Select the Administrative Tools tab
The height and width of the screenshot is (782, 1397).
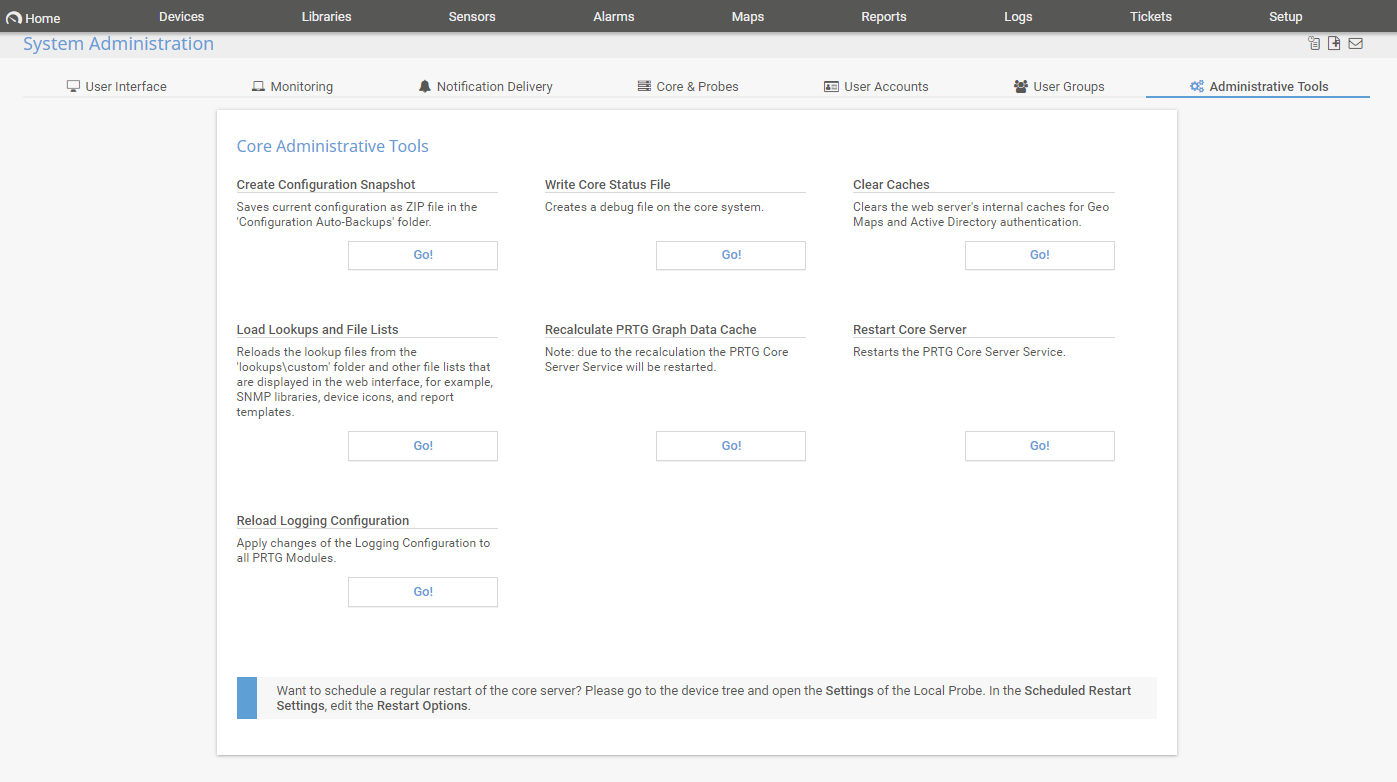(x=1259, y=86)
